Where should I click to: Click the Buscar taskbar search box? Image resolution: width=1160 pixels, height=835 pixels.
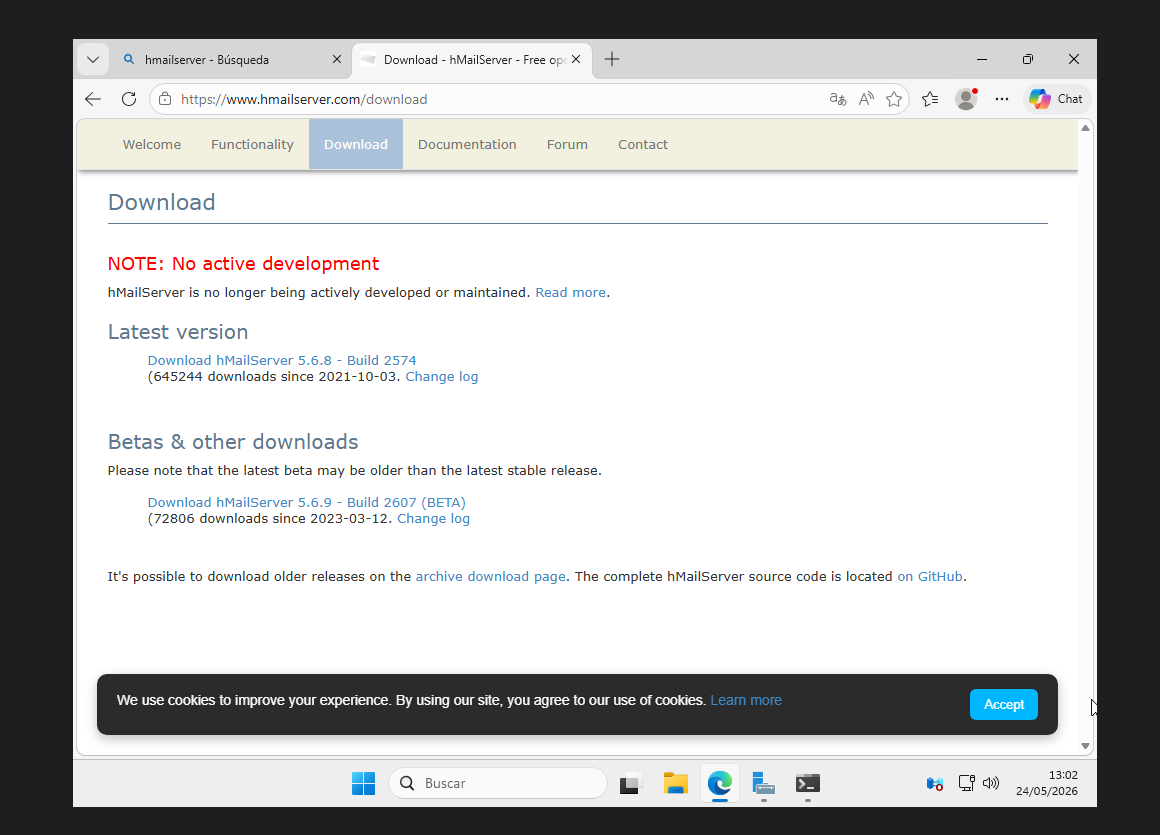[498, 783]
